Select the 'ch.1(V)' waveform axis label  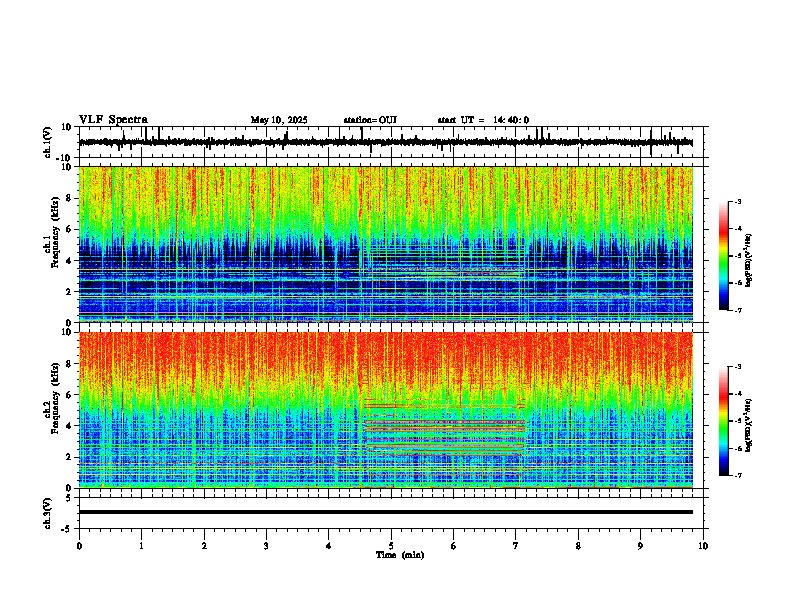click(48, 142)
